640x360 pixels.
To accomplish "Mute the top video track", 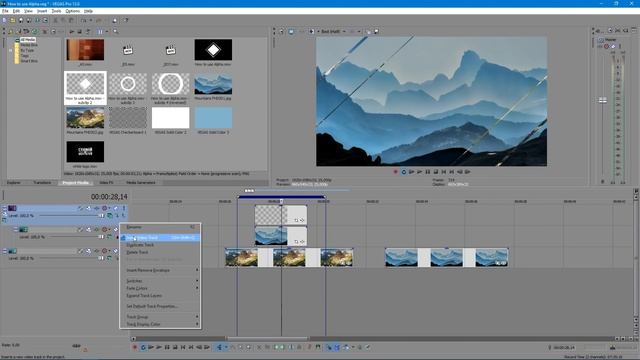I will [116, 208].
